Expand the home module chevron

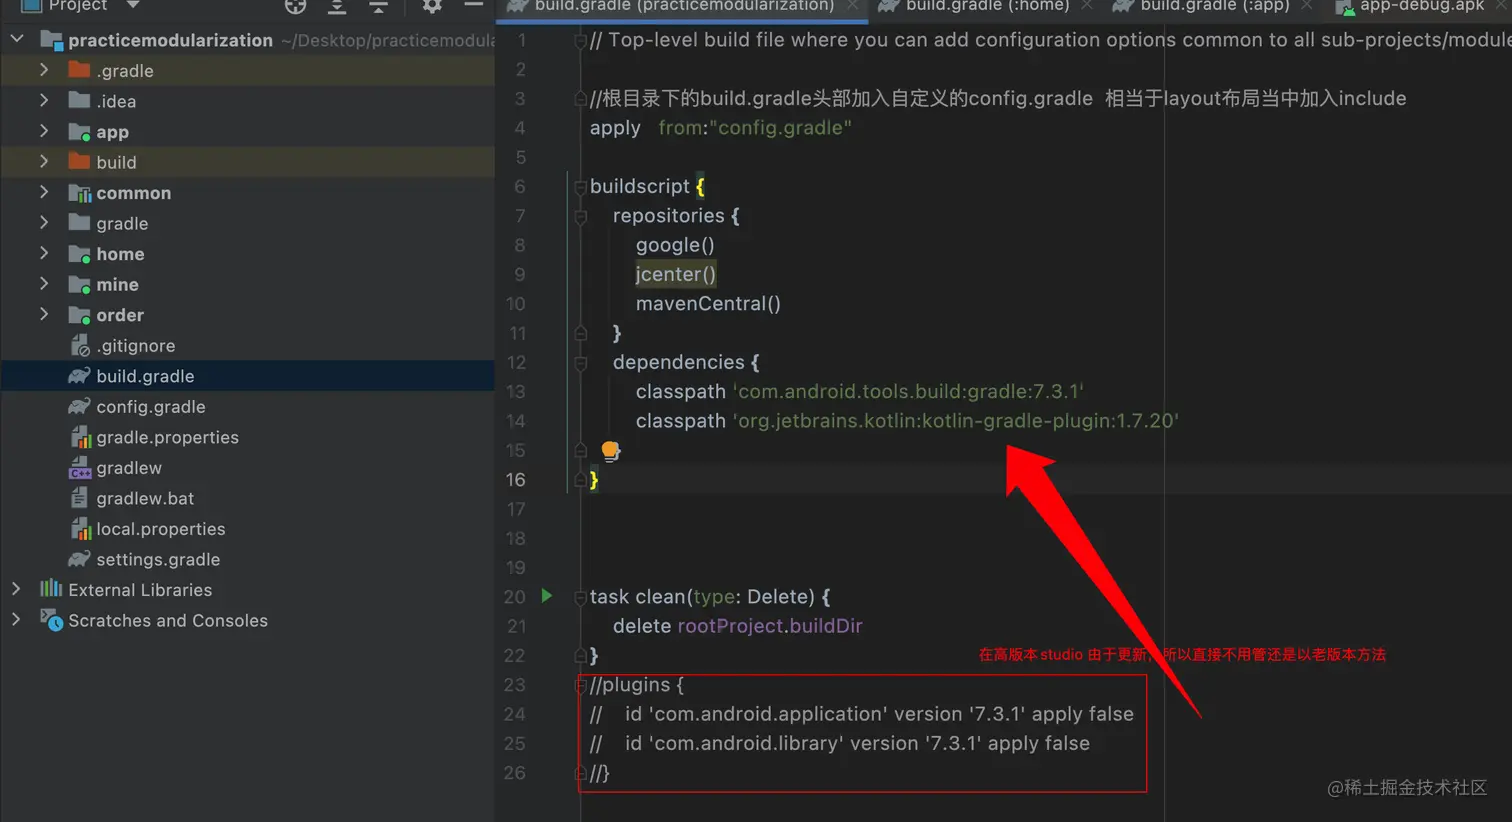pos(44,253)
